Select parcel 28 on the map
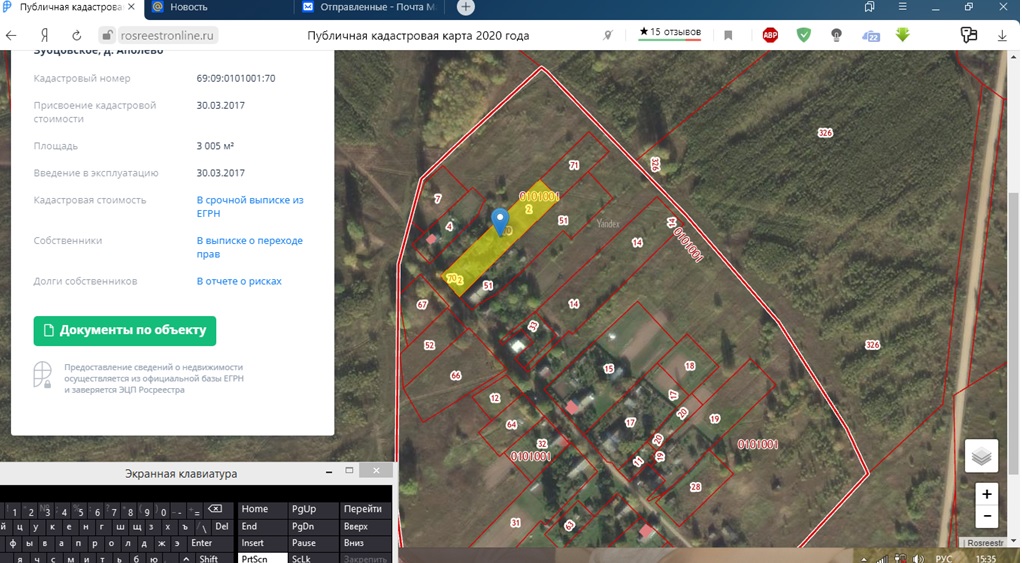Screen dimensions: 1022x563 695,487
